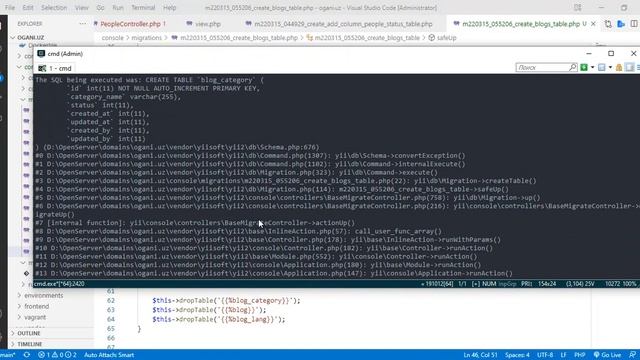
Task: Toggle the layout icon in VS Code title bar
Action: [x=578, y=8]
